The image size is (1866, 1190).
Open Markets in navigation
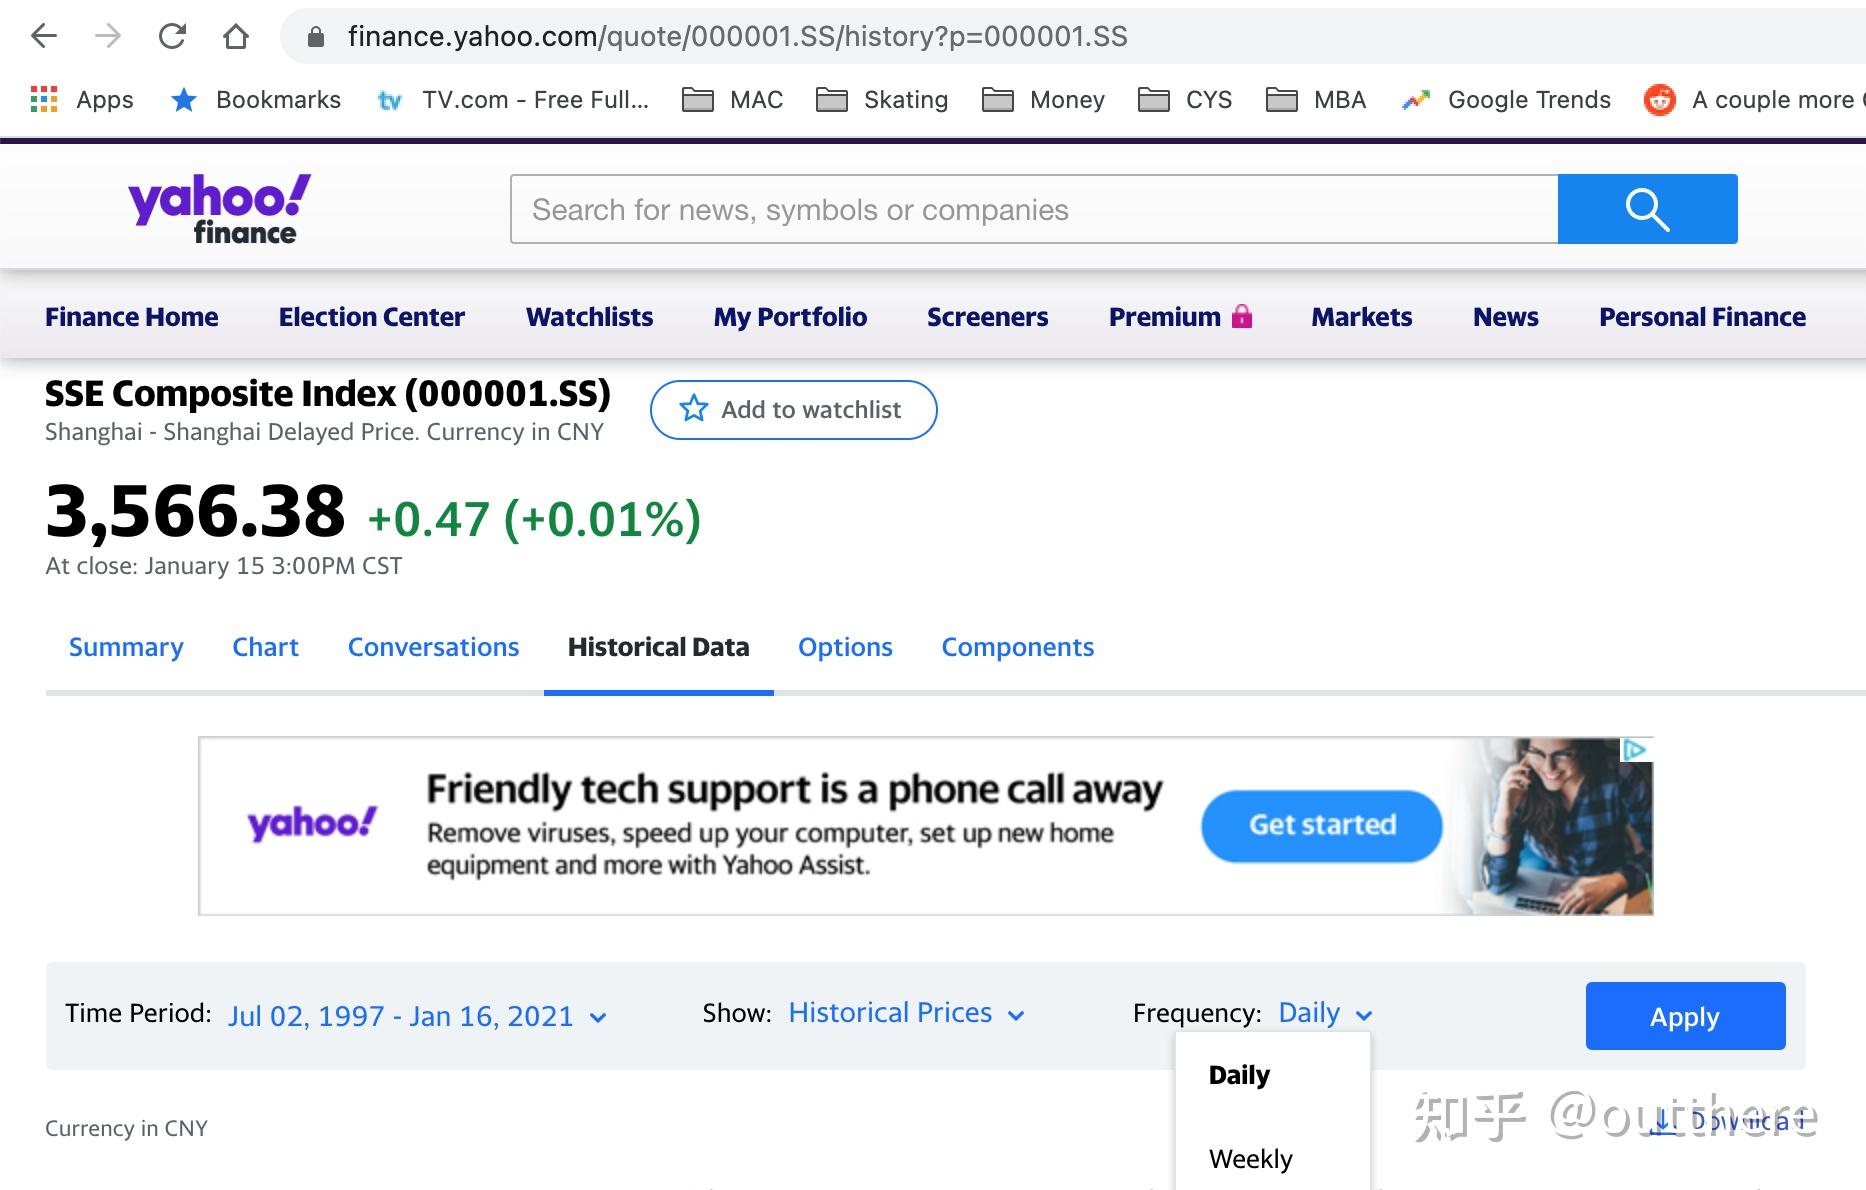tap(1361, 317)
